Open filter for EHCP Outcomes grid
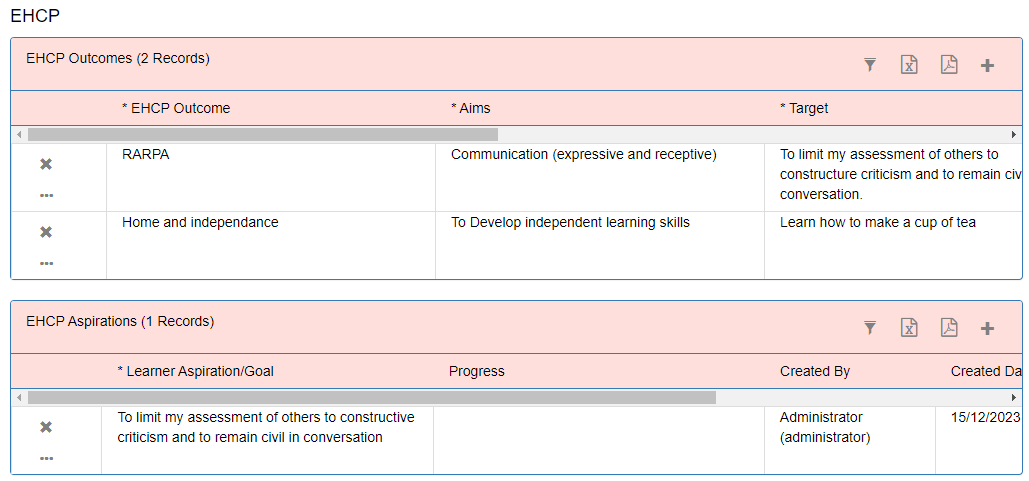 tap(870, 65)
